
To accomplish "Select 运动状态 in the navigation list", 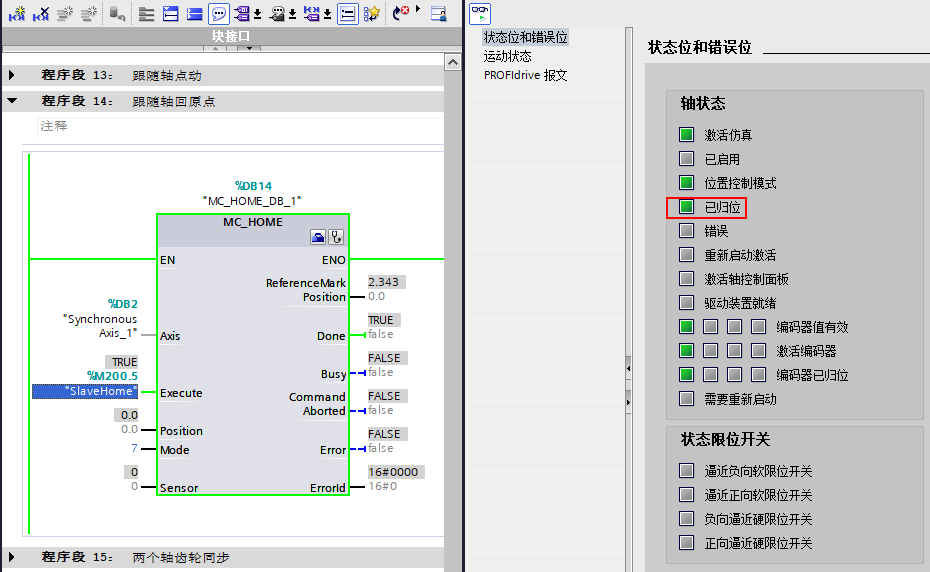I will click(x=508, y=56).
